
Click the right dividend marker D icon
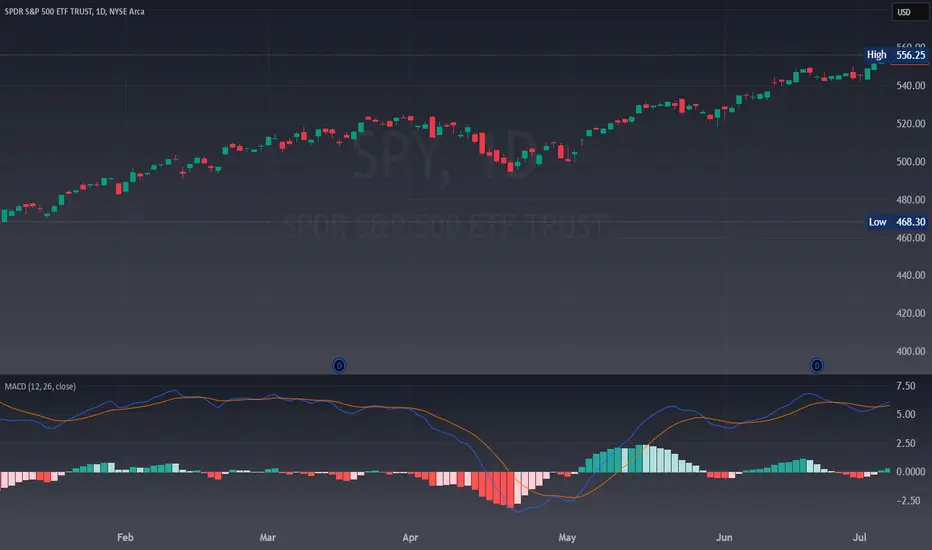tap(817, 365)
